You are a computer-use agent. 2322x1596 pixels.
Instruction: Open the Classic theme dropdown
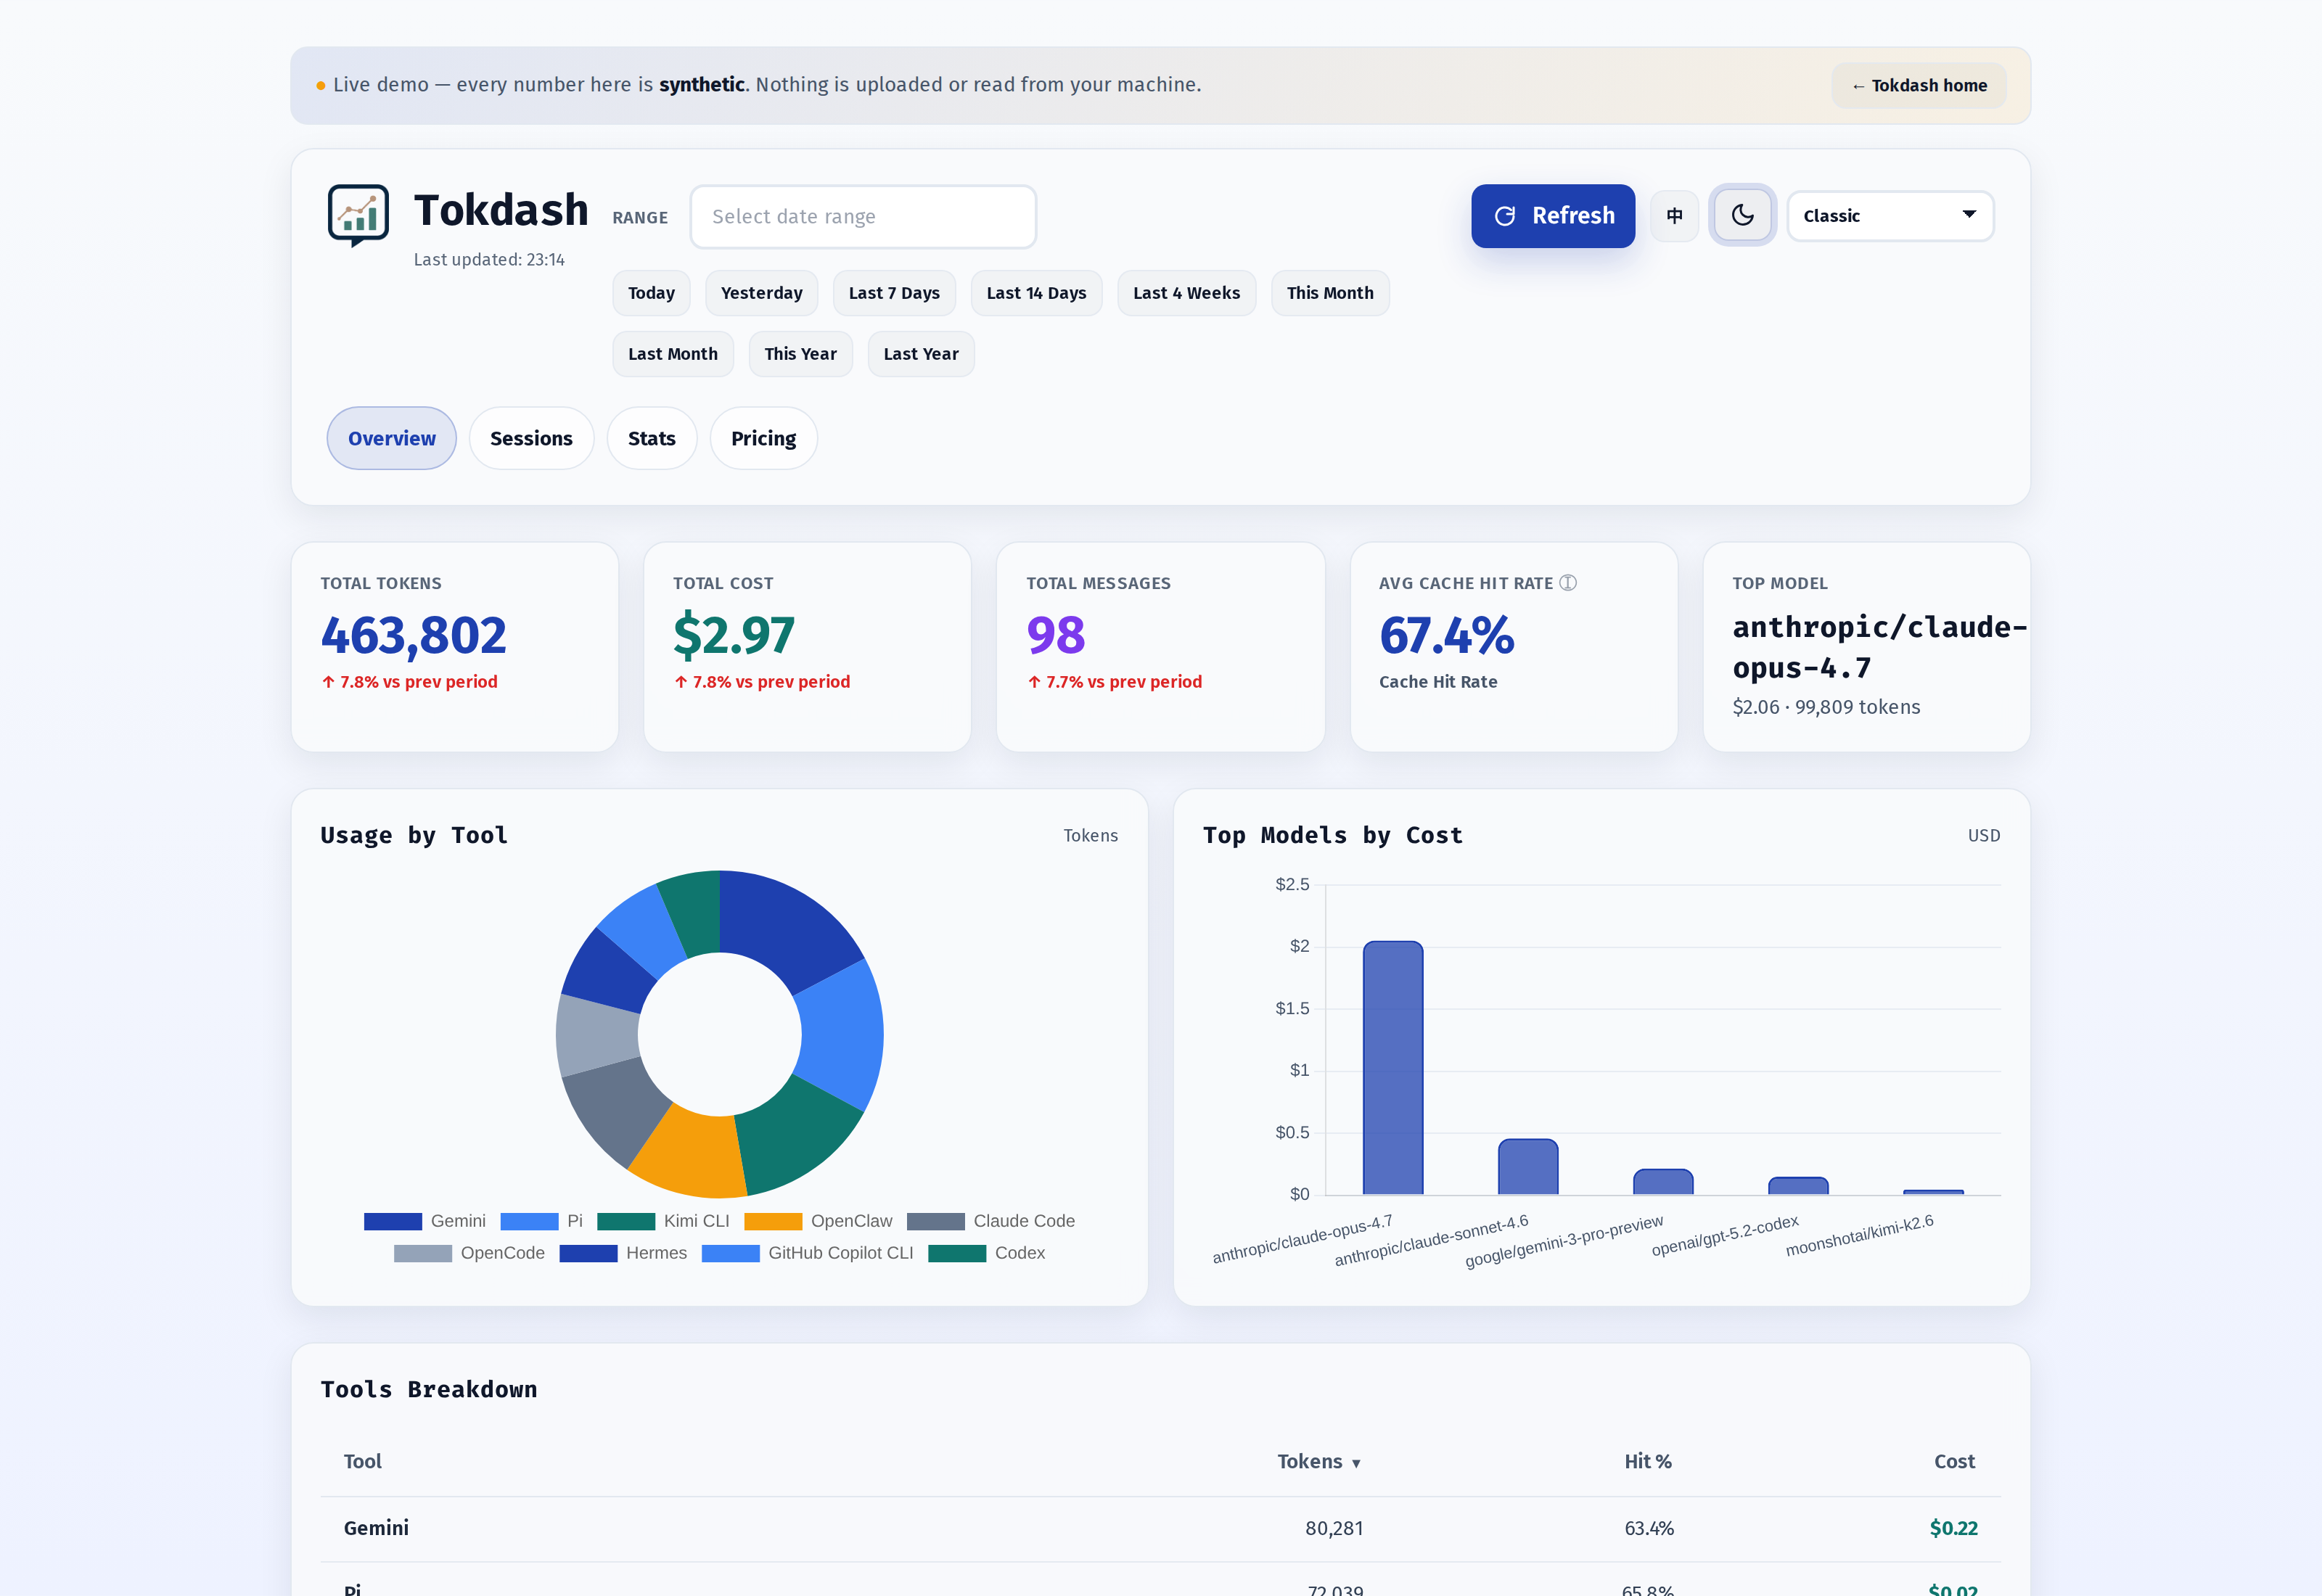[1890, 216]
